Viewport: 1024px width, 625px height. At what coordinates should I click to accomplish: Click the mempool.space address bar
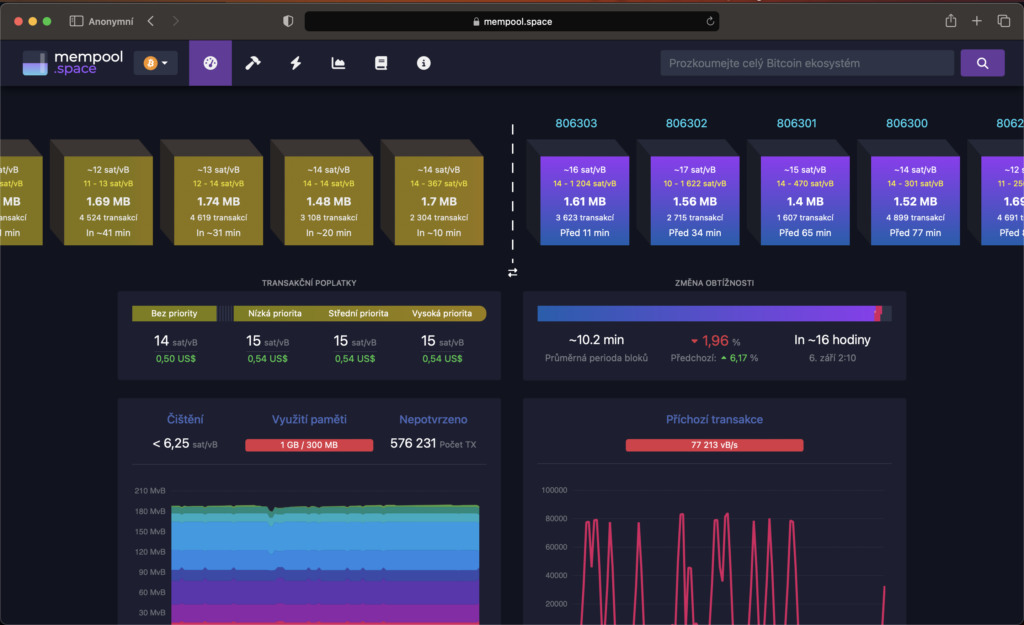(512, 22)
